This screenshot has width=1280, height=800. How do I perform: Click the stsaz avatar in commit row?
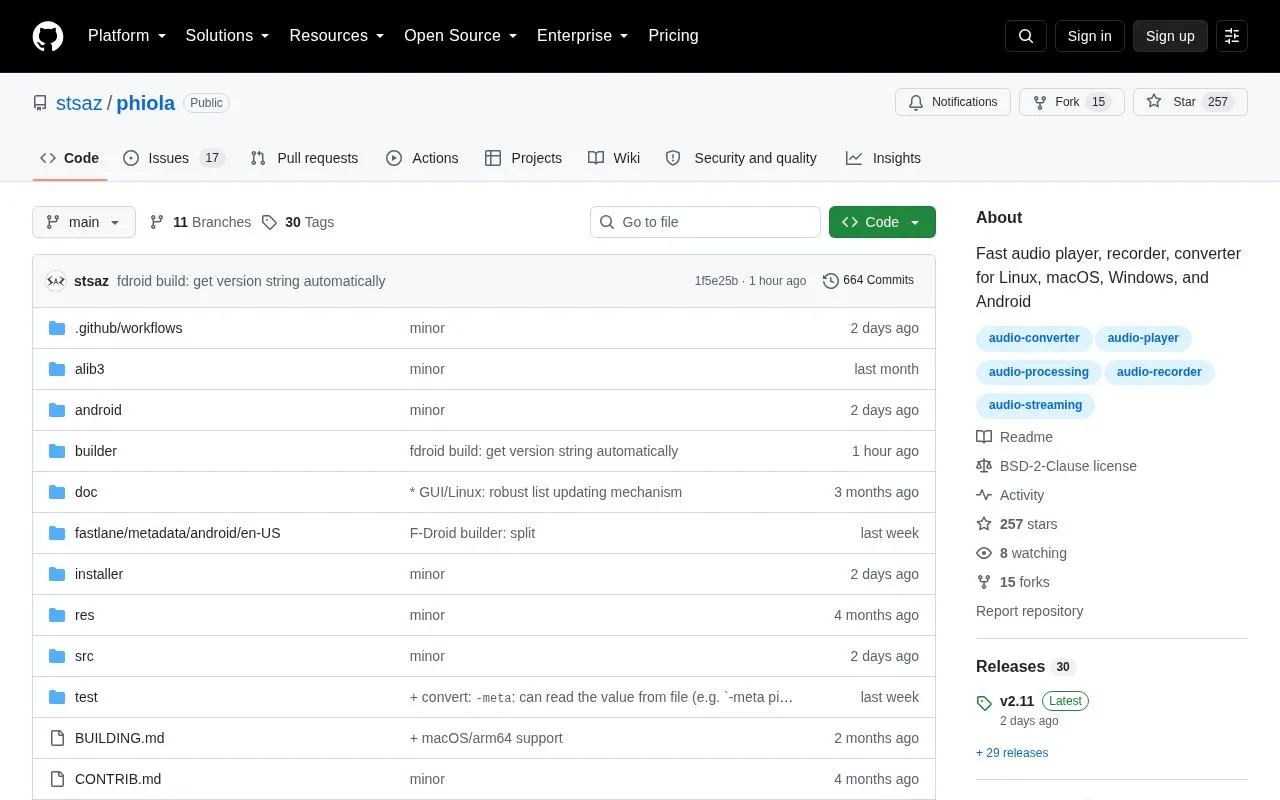(x=56, y=281)
